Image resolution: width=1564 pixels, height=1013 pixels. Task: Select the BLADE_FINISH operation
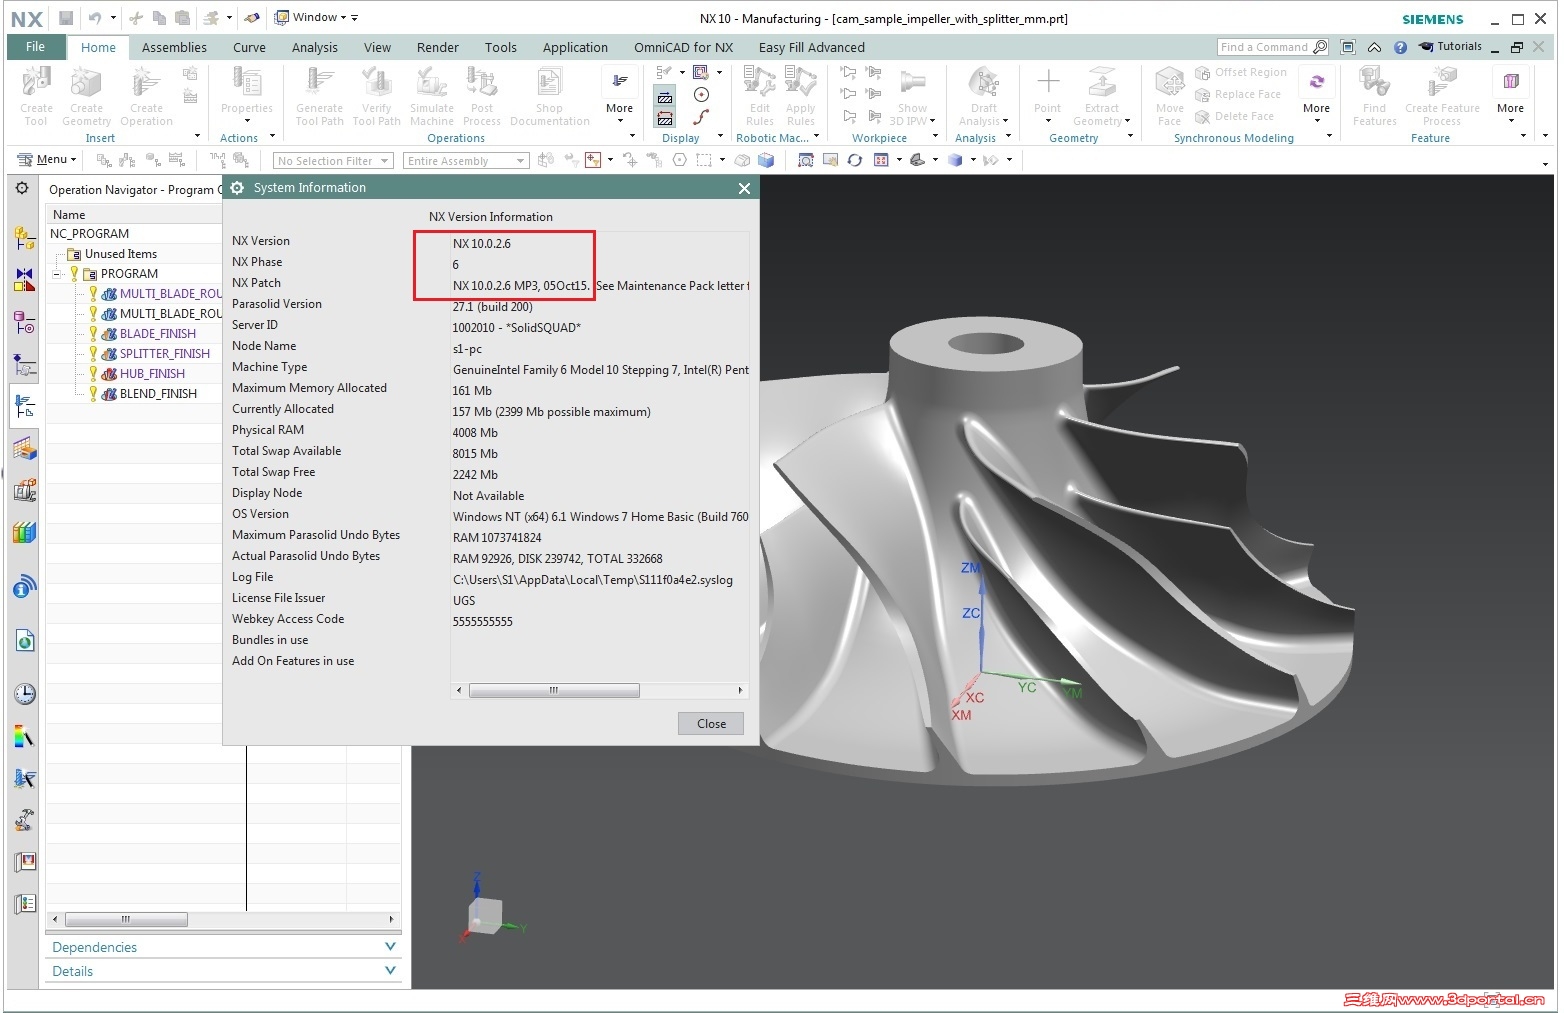[x=157, y=334]
